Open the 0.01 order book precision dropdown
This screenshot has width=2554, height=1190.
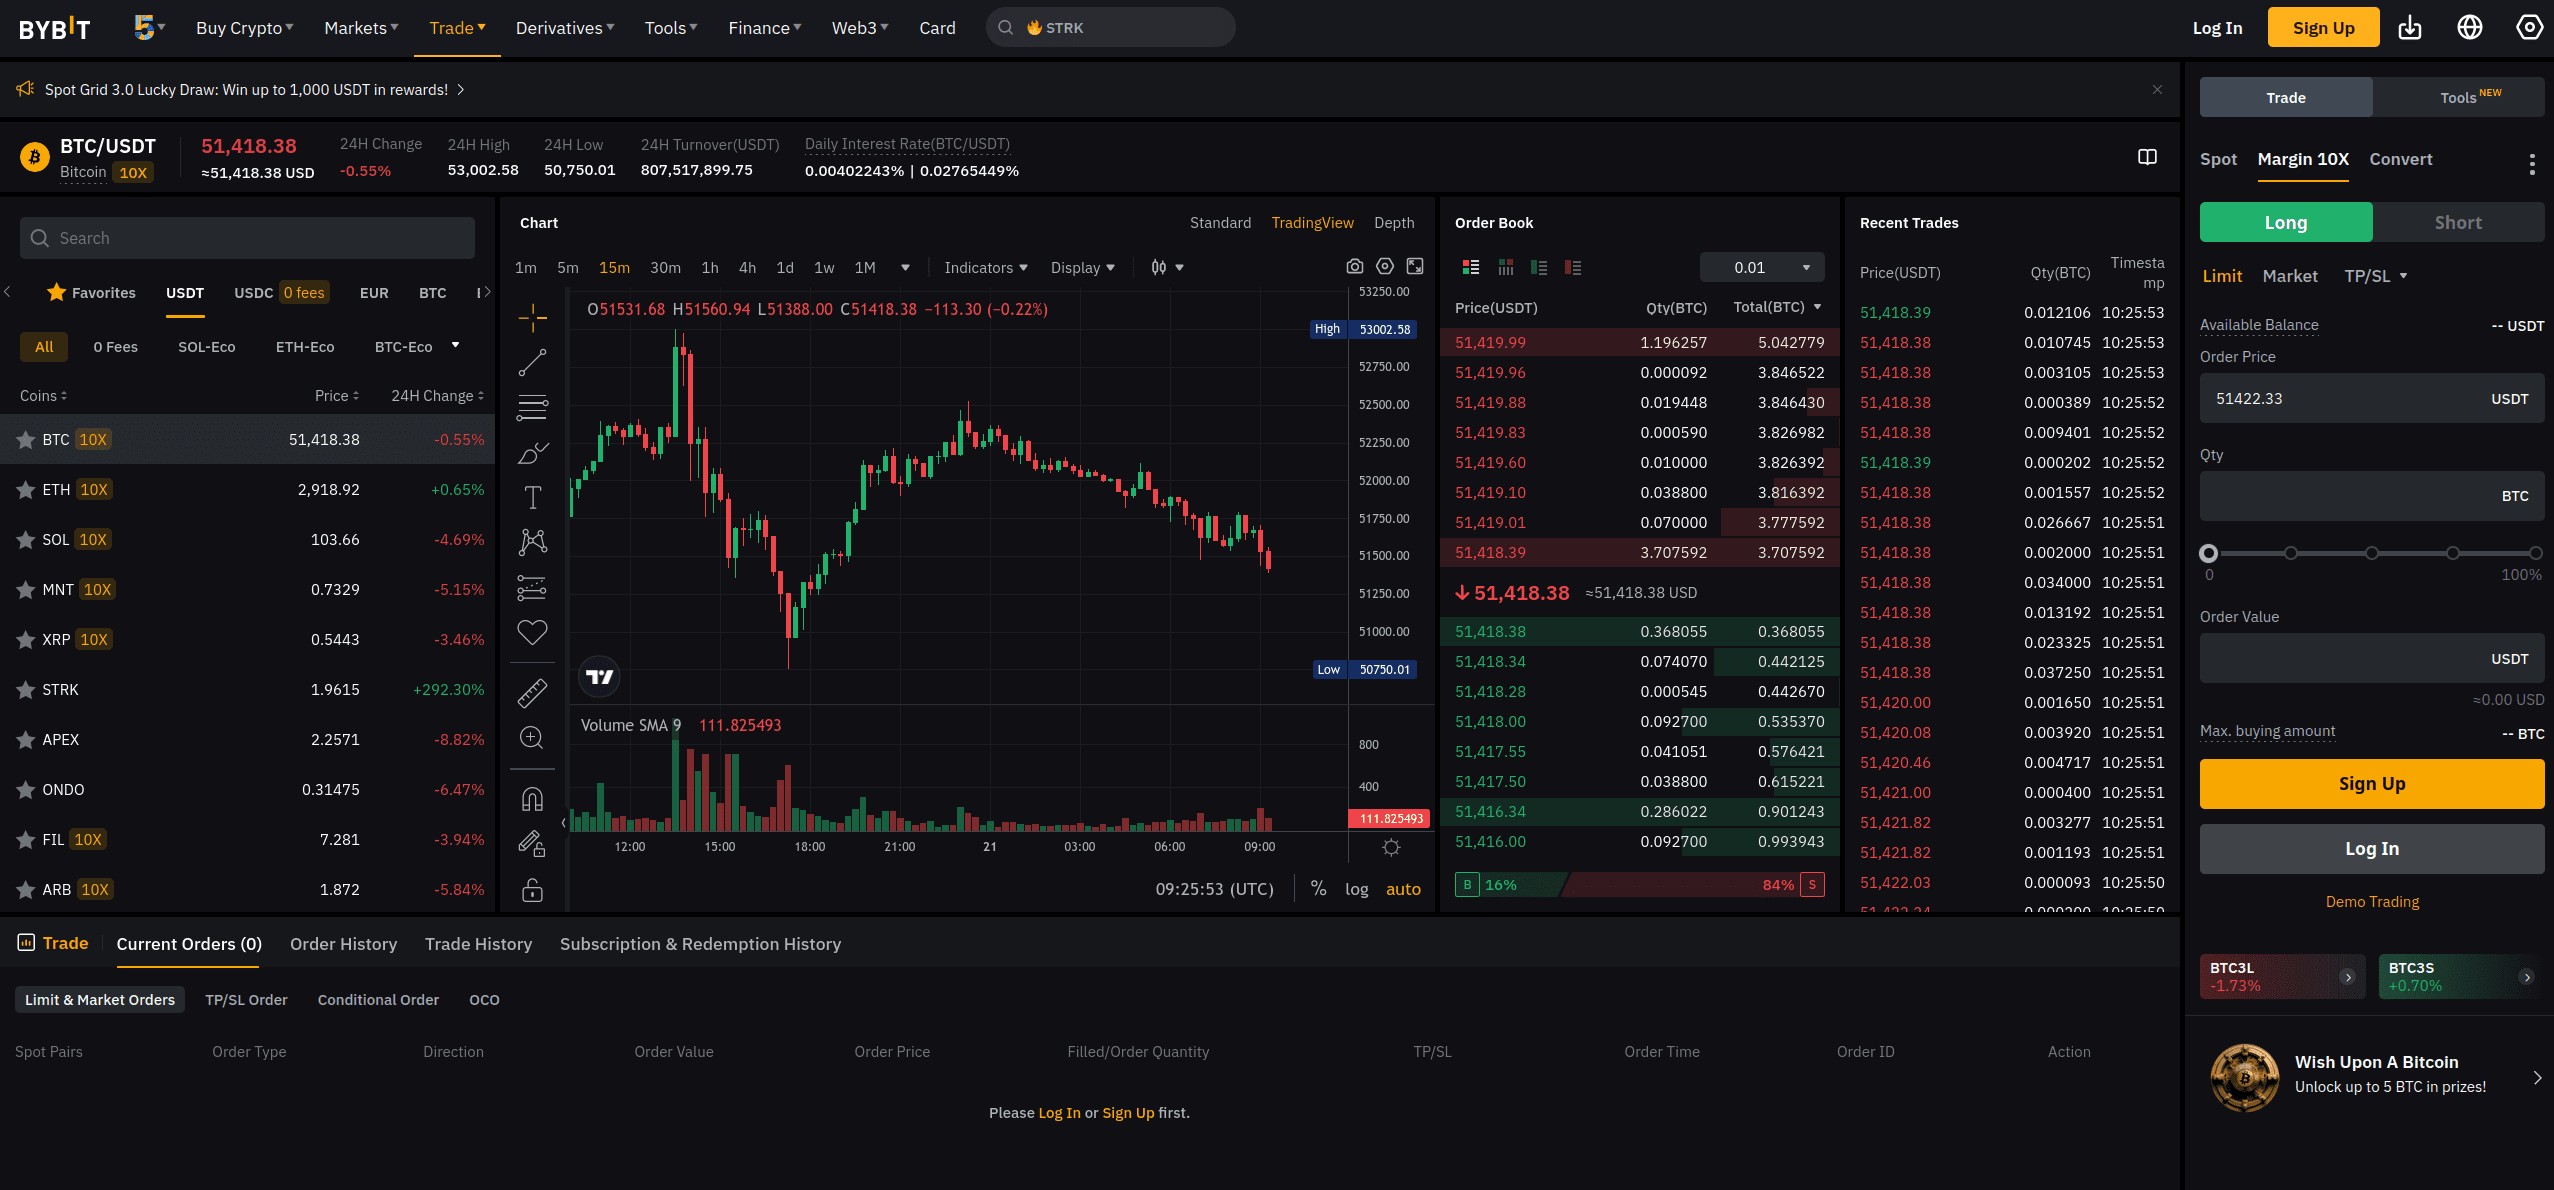(x=1760, y=267)
